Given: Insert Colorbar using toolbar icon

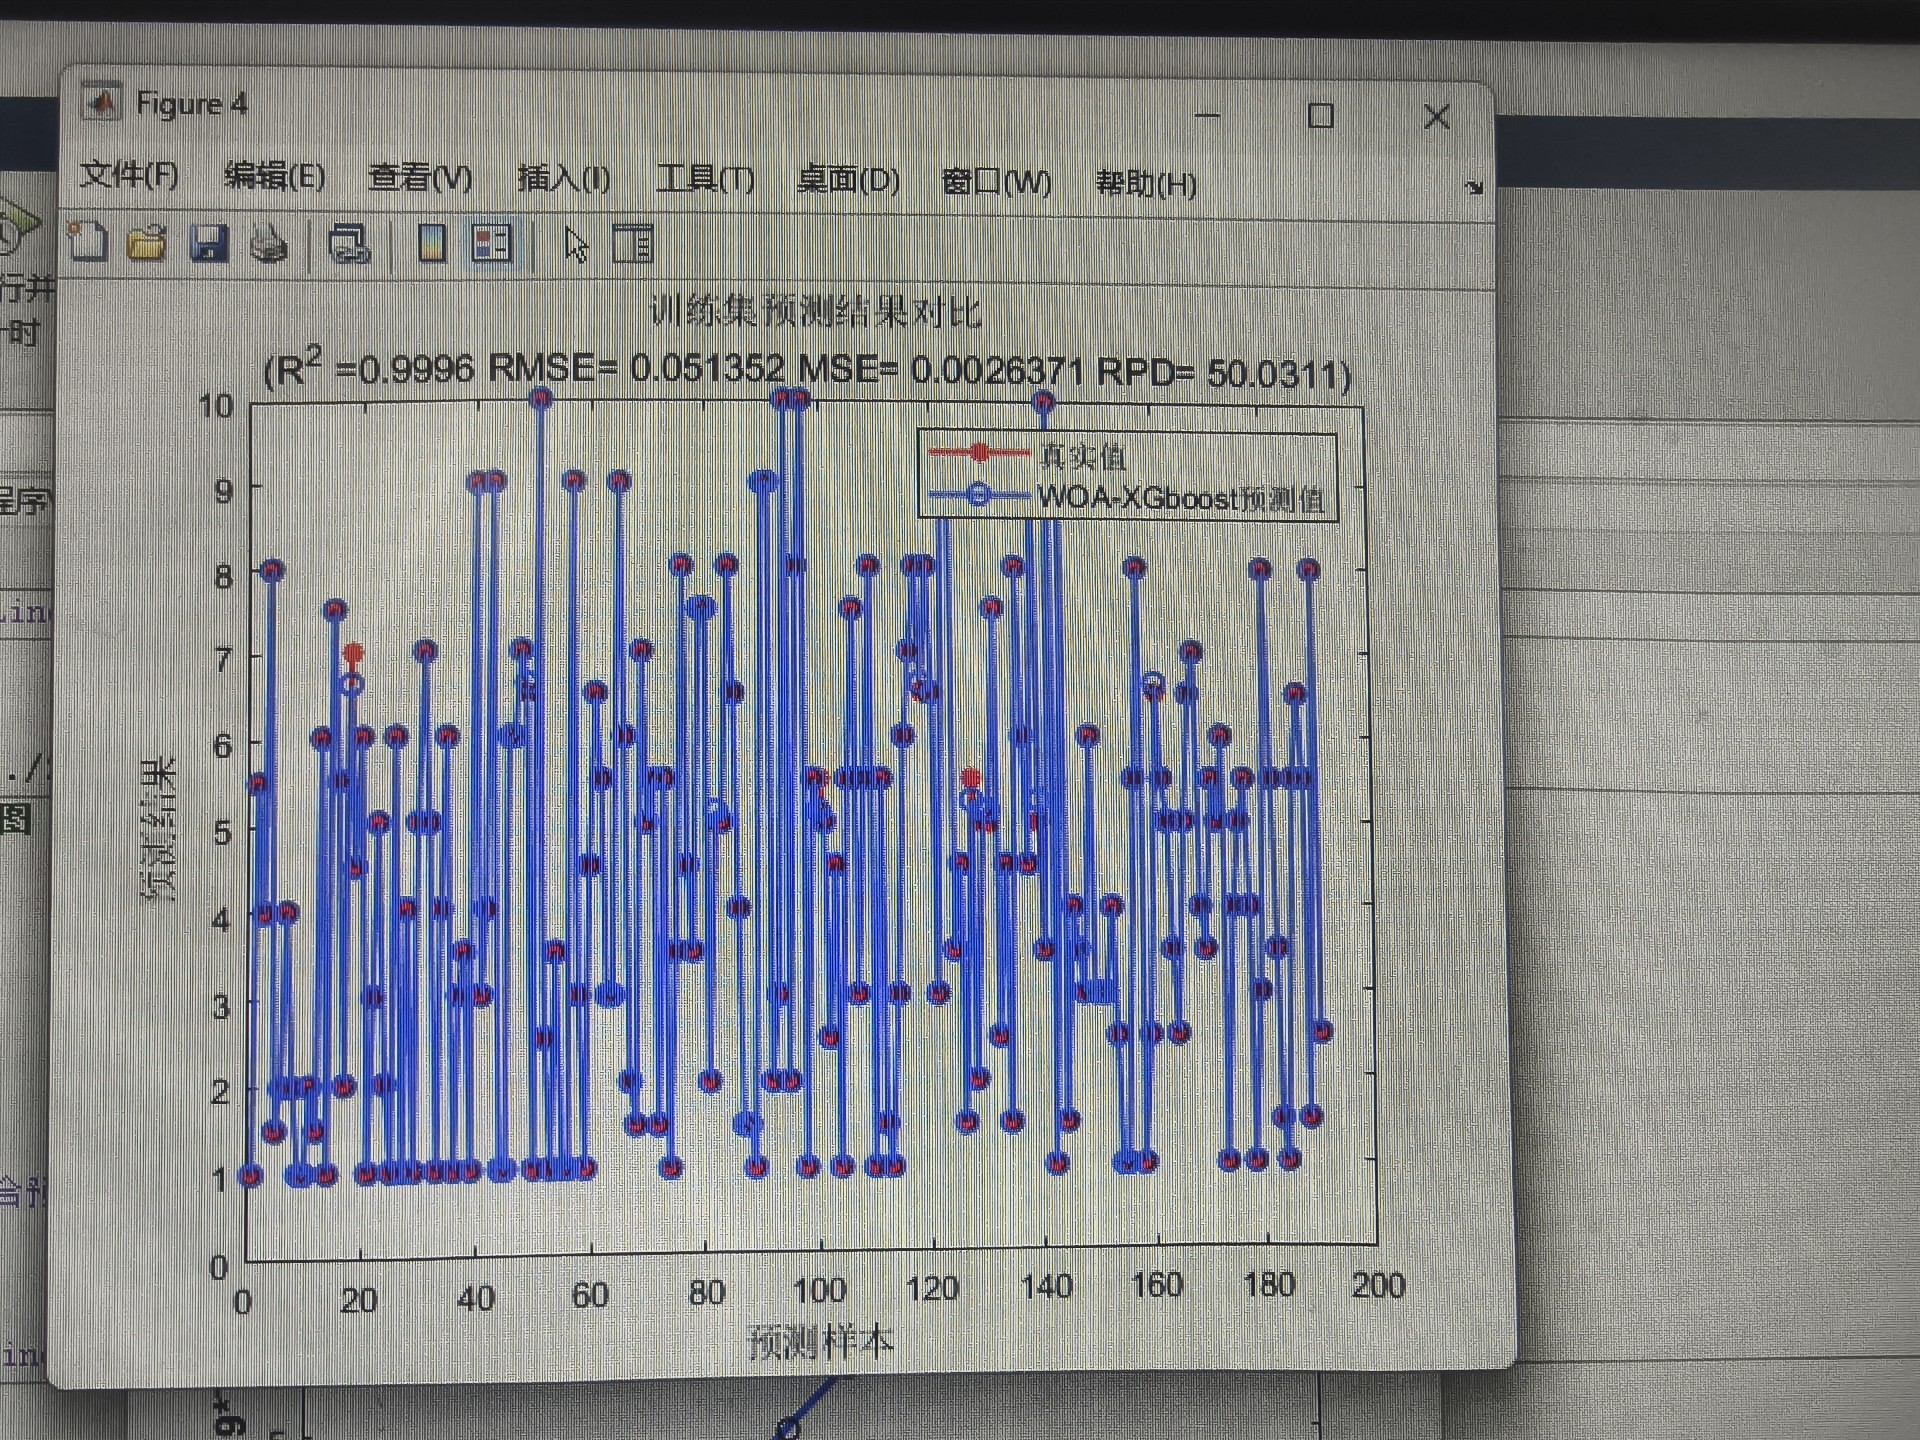Looking at the screenshot, I should (x=432, y=244).
